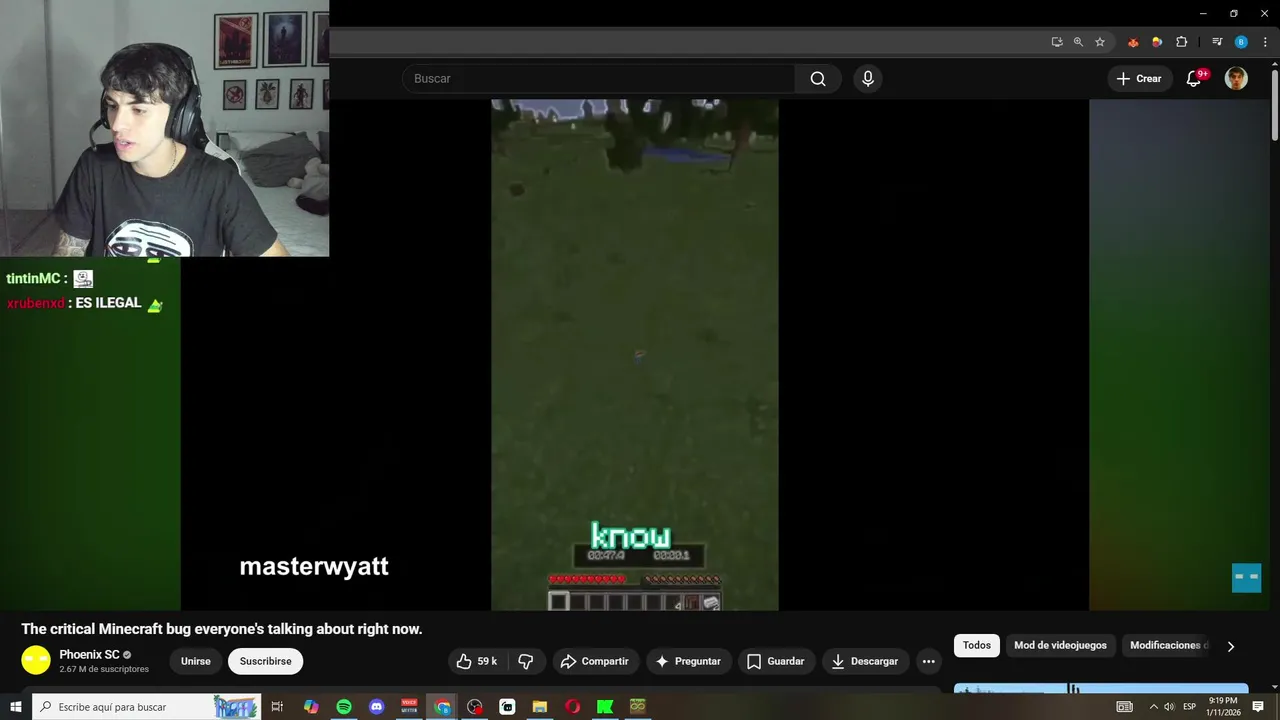The width and height of the screenshot is (1280, 720).
Task: Open the colorful circles extension icon
Action: (1157, 42)
